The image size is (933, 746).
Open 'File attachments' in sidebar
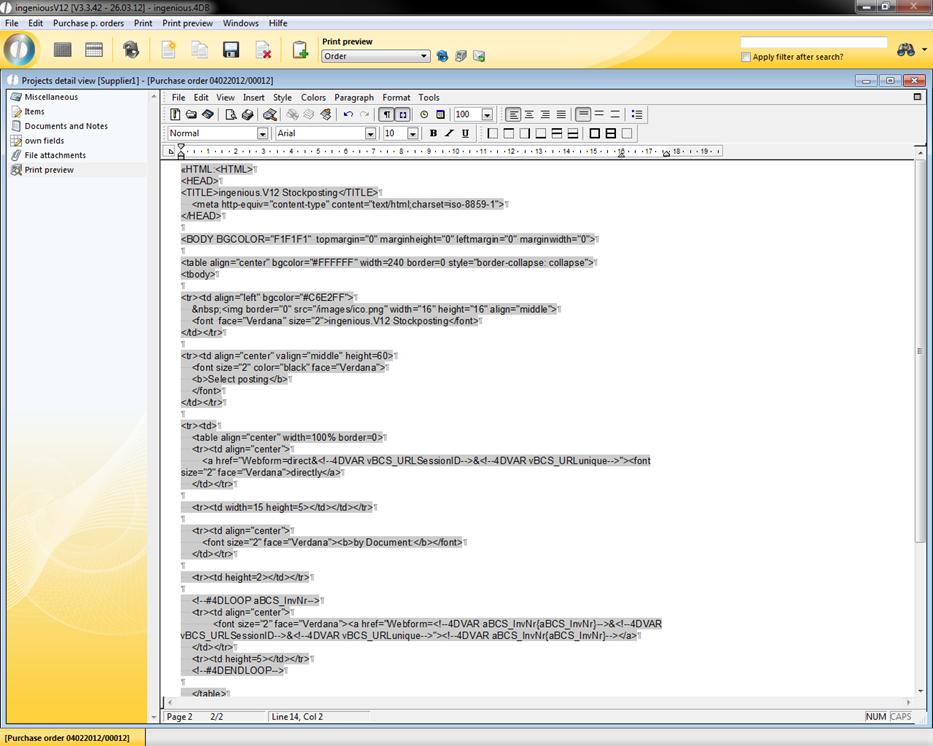click(x=55, y=155)
